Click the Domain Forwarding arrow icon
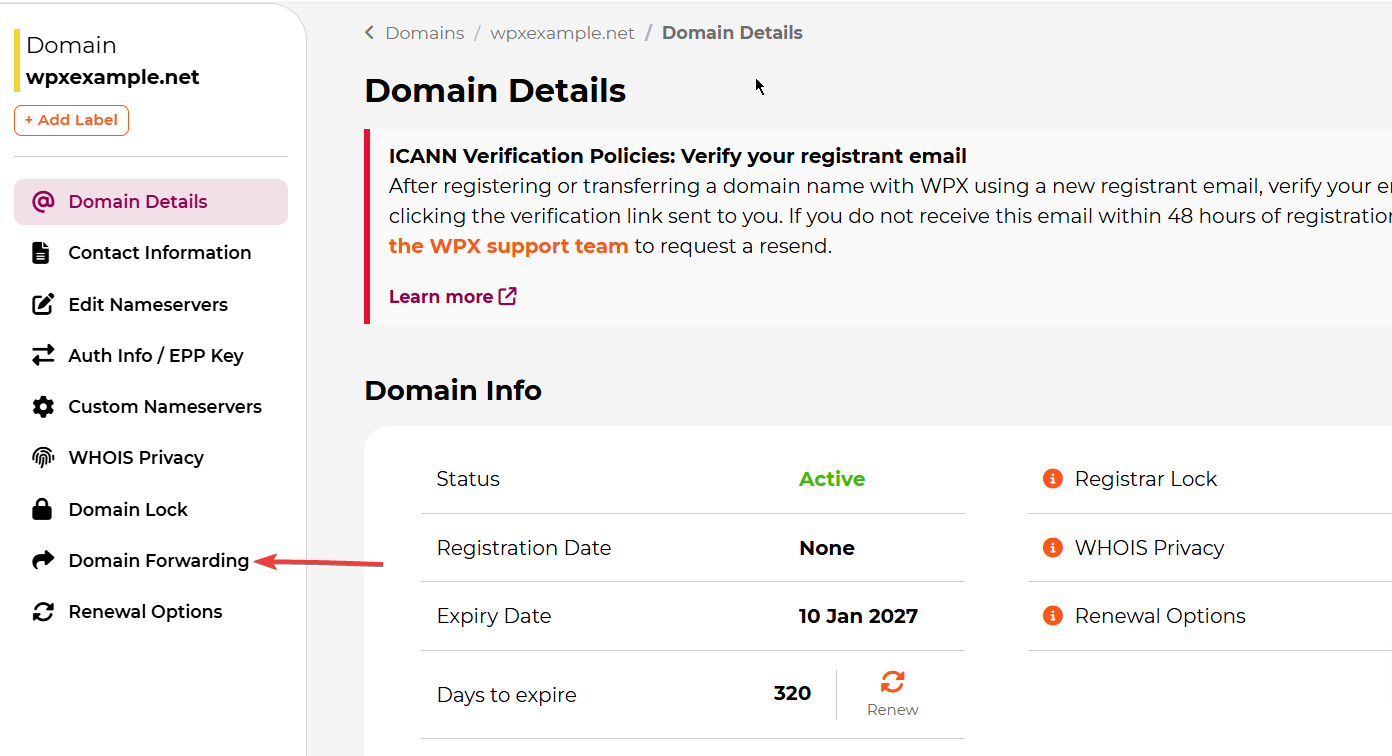1392x756 pixels. (x=43, y=561)
